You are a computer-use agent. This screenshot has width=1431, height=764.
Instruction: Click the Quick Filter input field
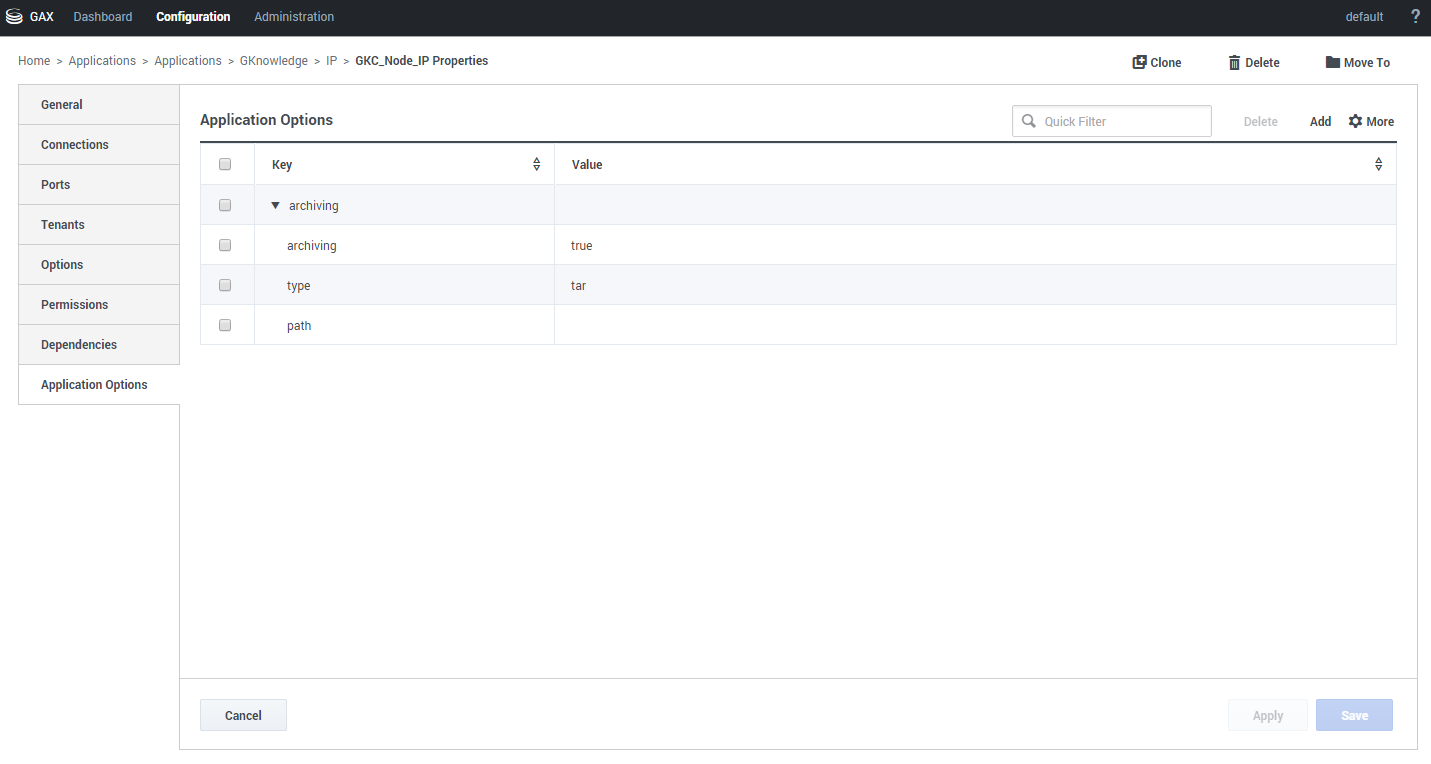pyautogui.click(x=1122, y=121)
